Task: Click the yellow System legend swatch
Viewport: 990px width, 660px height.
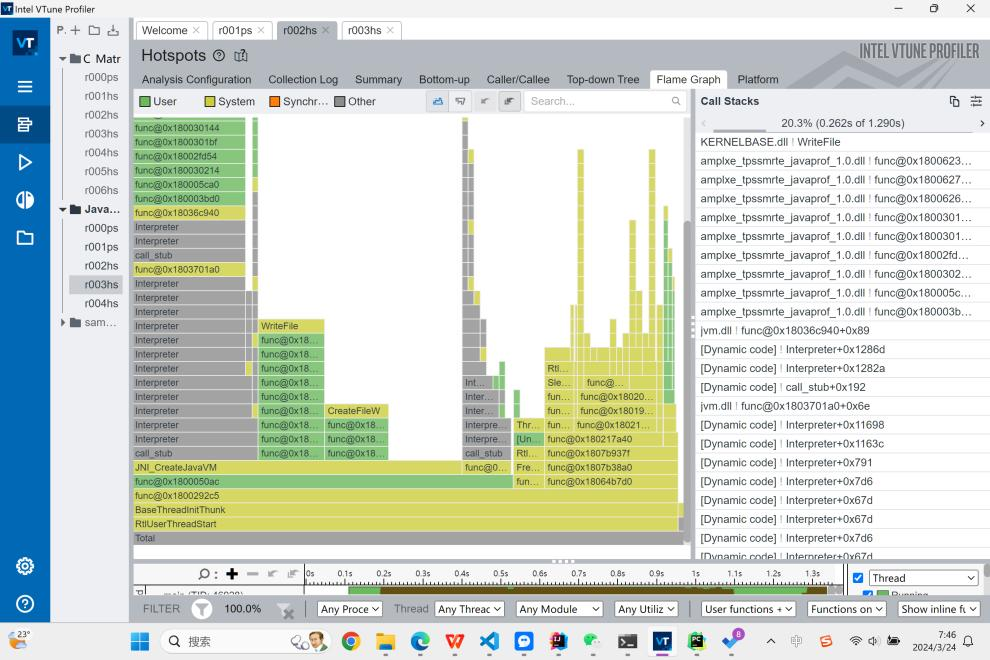Action: click(210, 102)
